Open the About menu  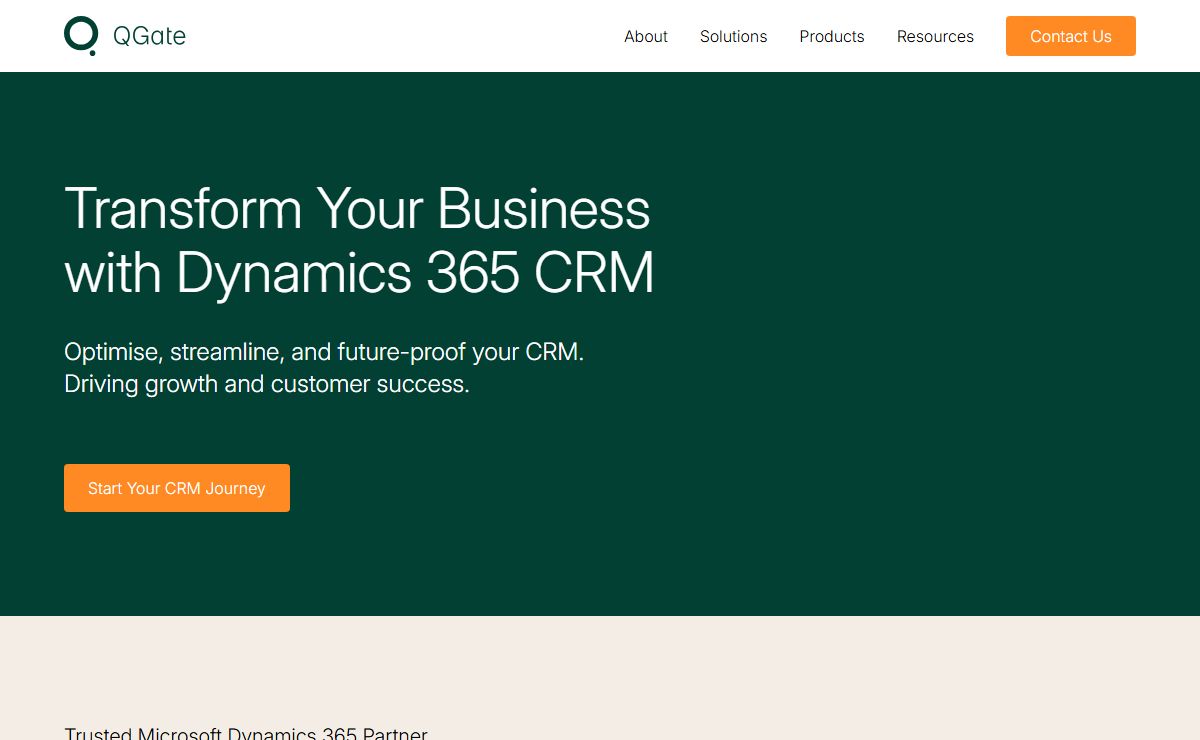[x=646, y=36]
